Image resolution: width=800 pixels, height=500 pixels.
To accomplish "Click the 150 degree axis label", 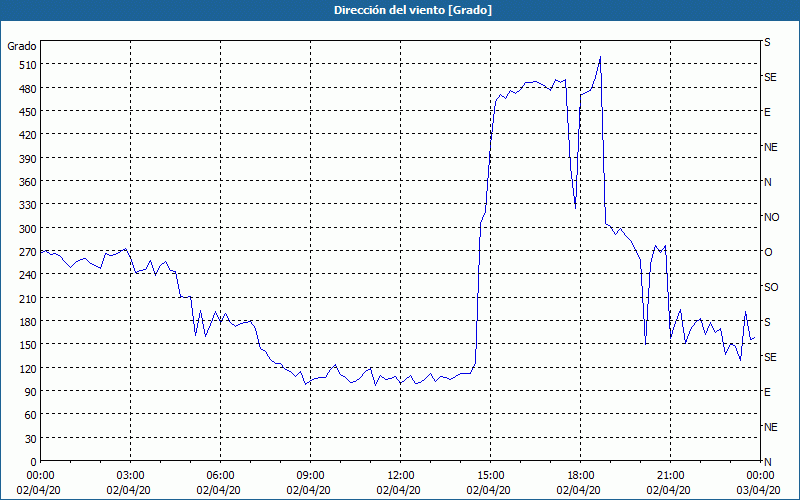I will click(28, 345).
